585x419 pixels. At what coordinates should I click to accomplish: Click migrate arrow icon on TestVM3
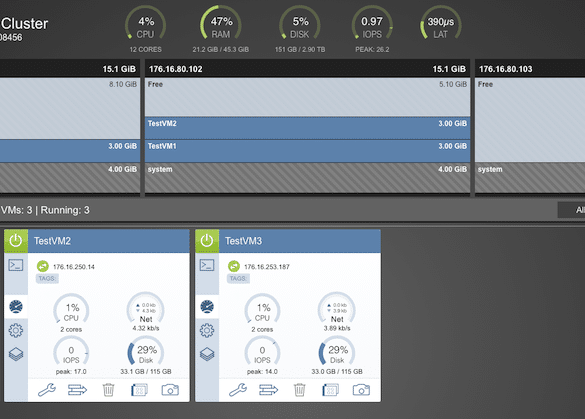coord(268,390)
